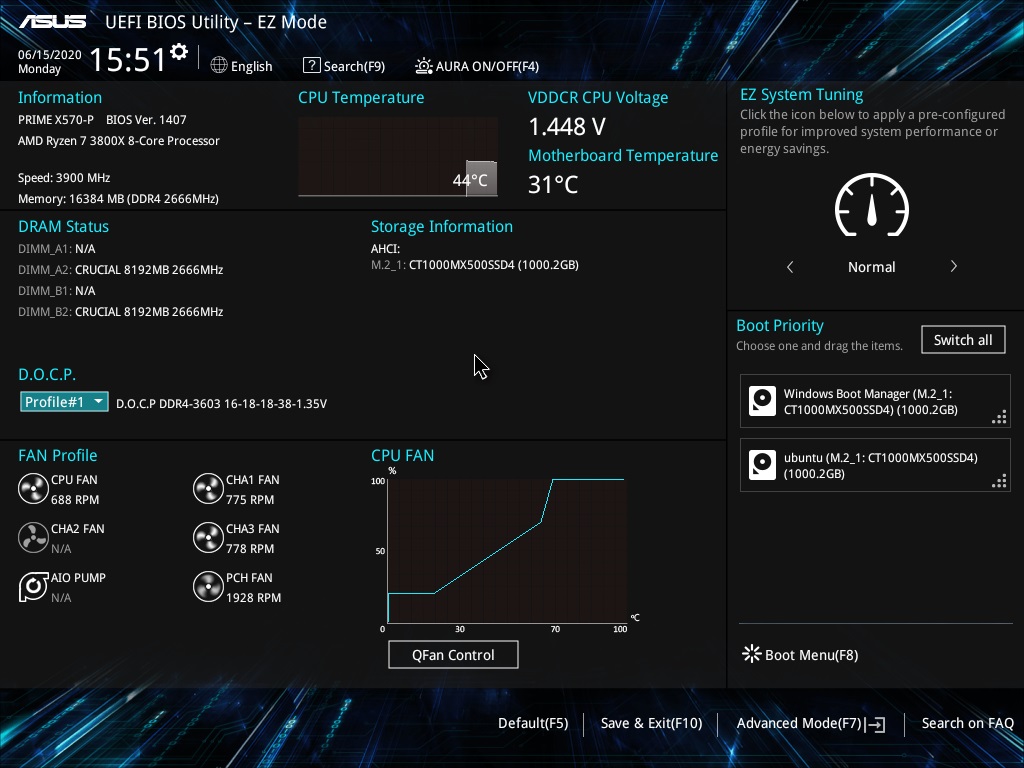Image resolution: width=1024 pixels, height=768 pixels.
Task: Select ubuntu boot priority entry
Action: 875,465
